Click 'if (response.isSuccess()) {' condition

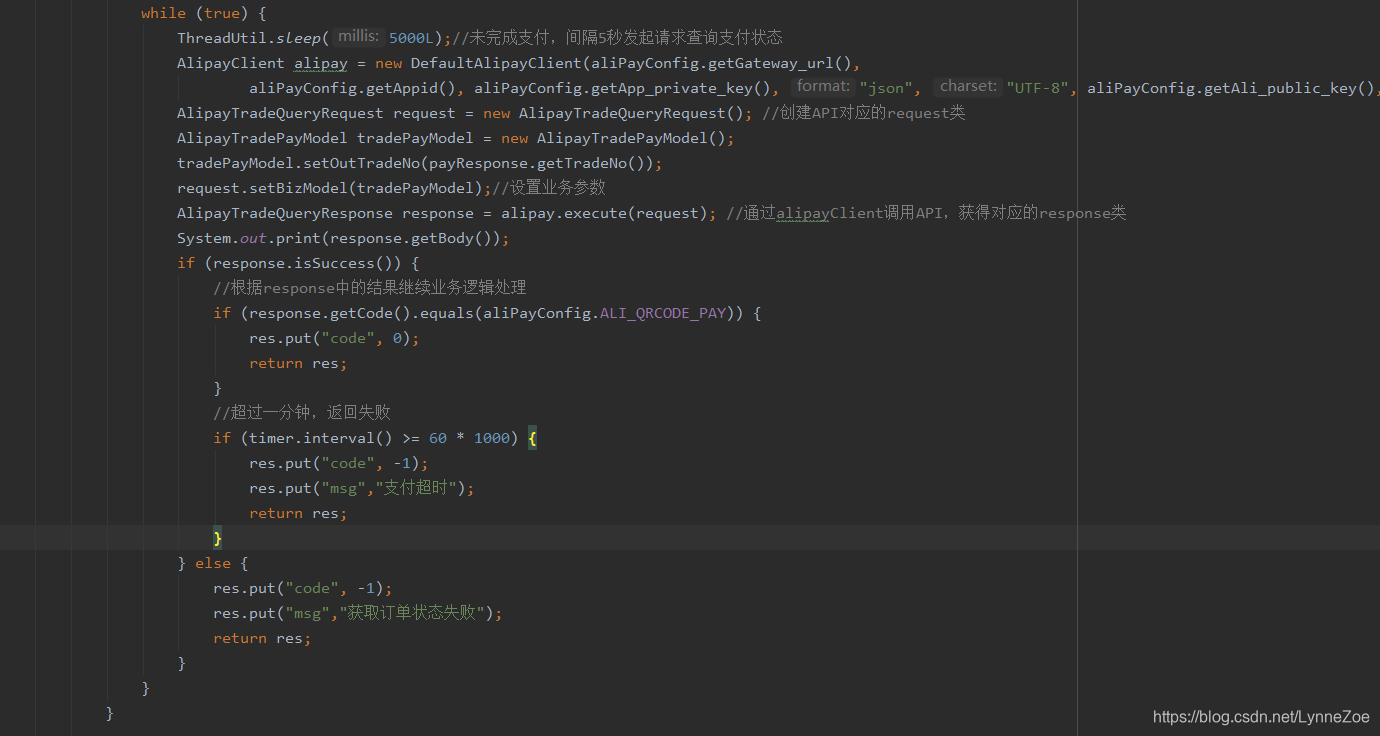298,263
